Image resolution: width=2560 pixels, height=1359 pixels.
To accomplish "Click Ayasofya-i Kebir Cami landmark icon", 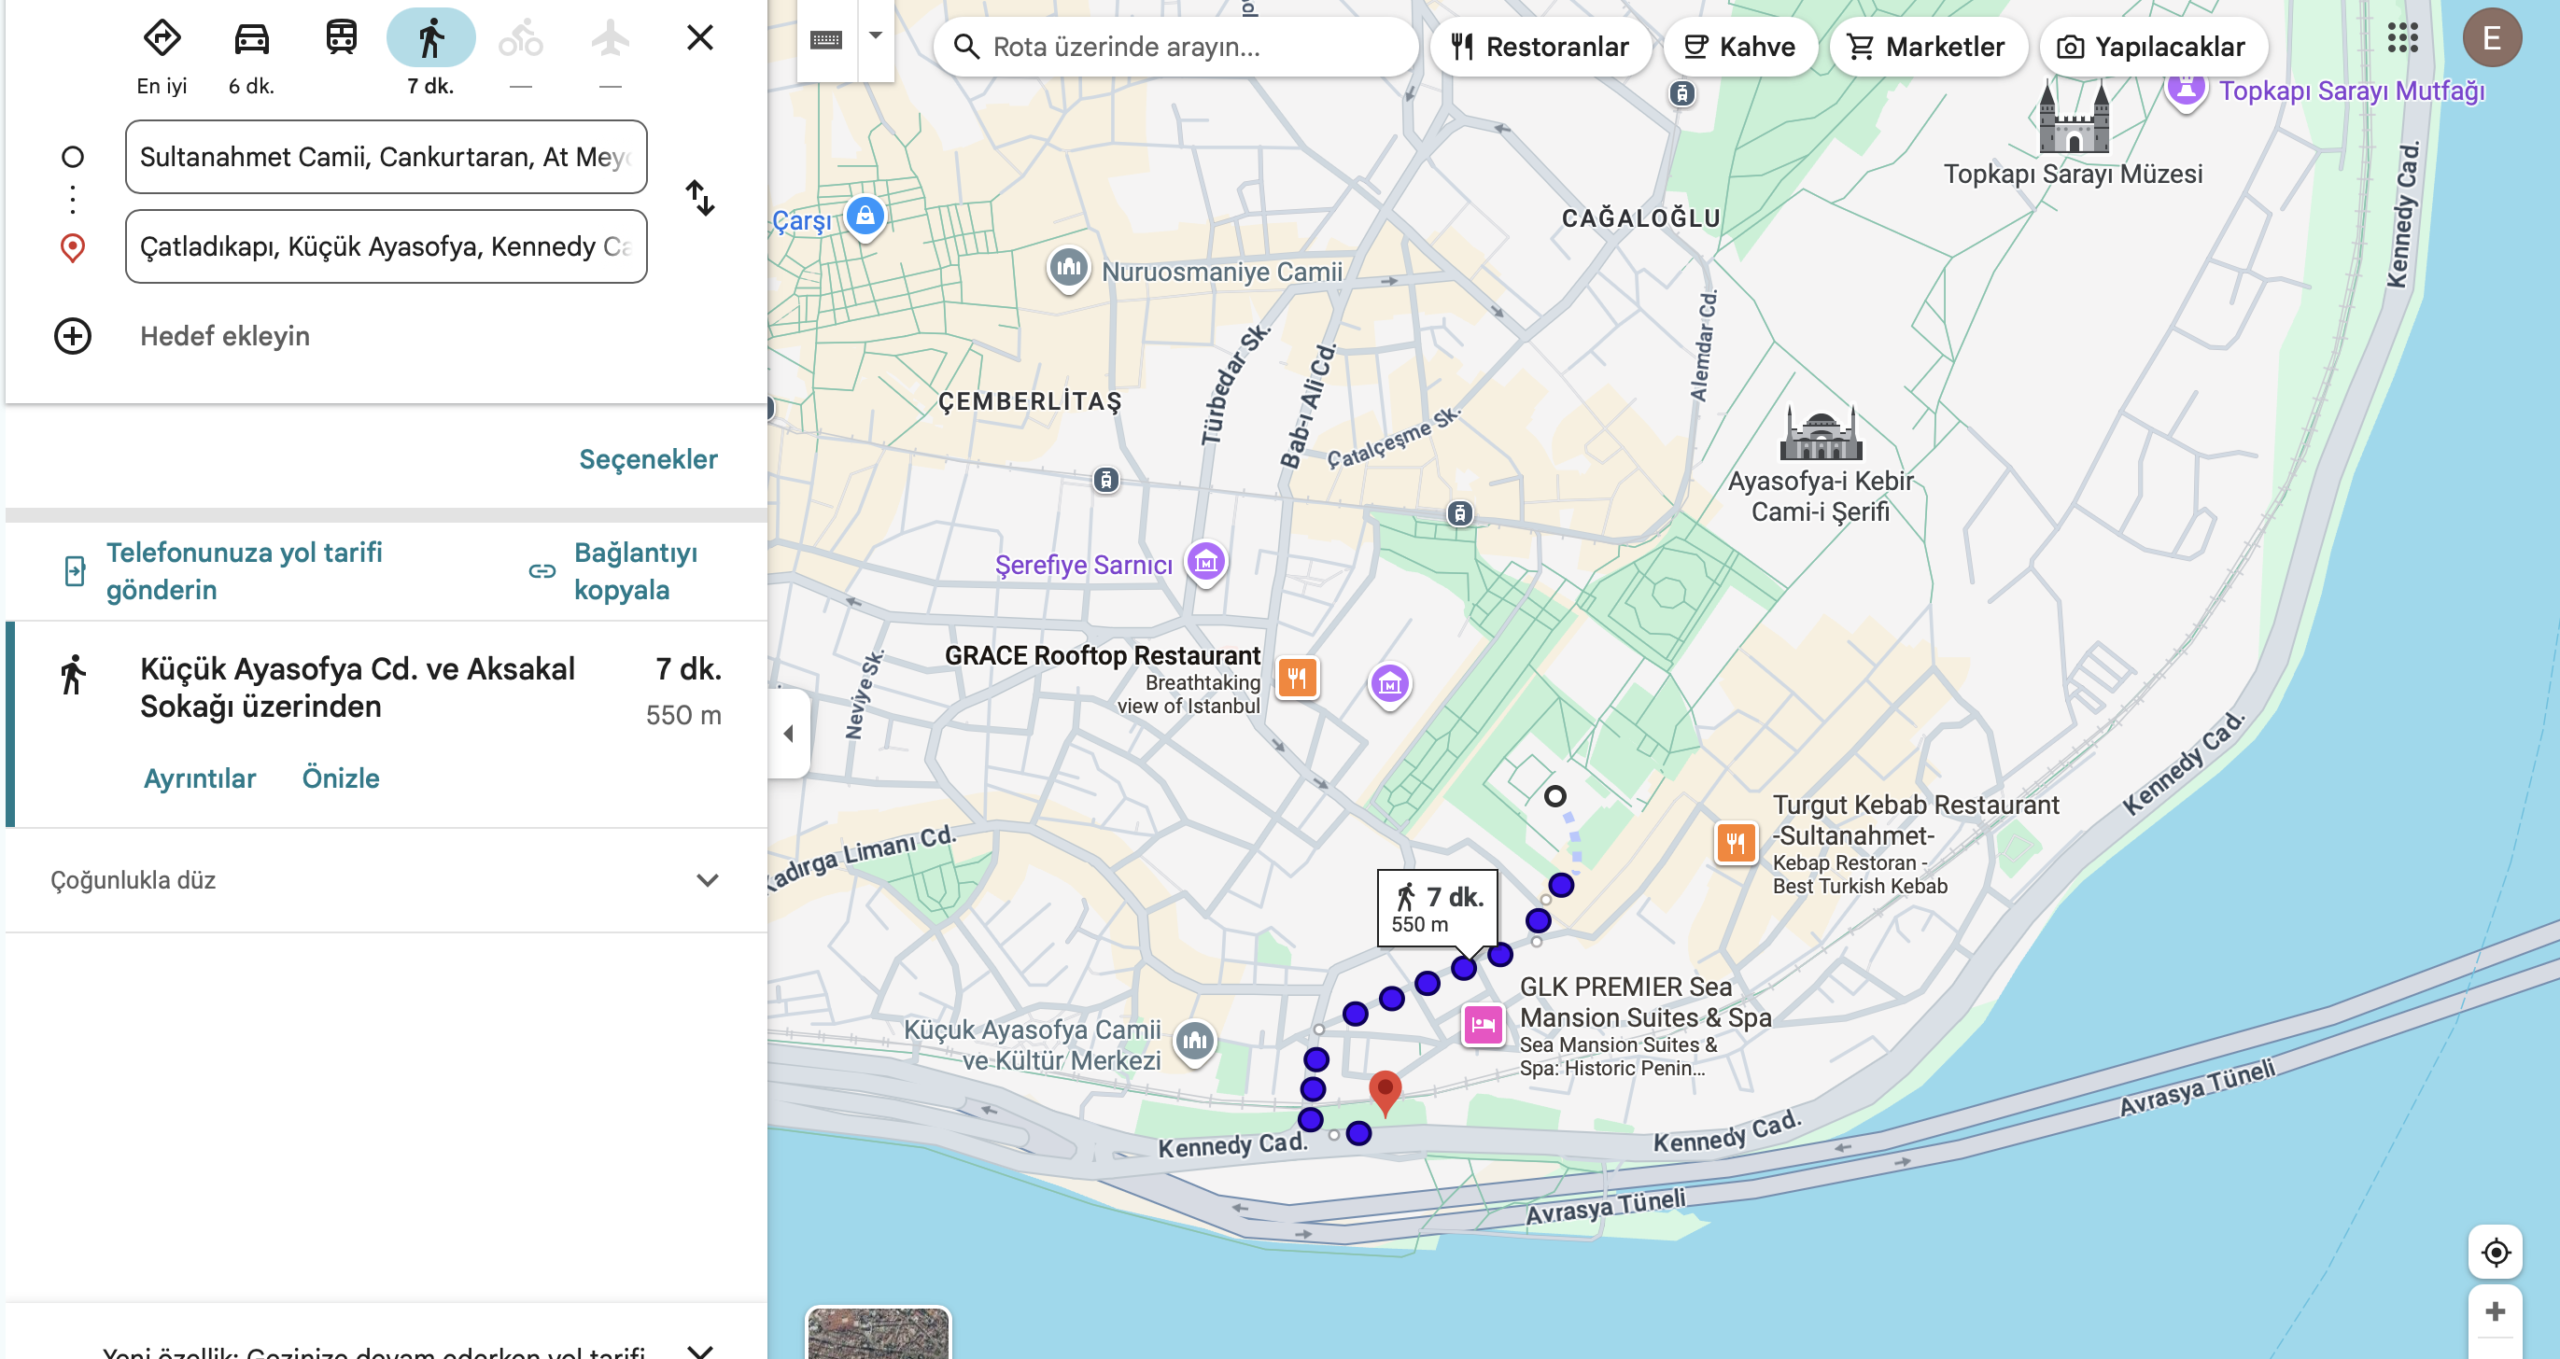I will (1821, 432).
